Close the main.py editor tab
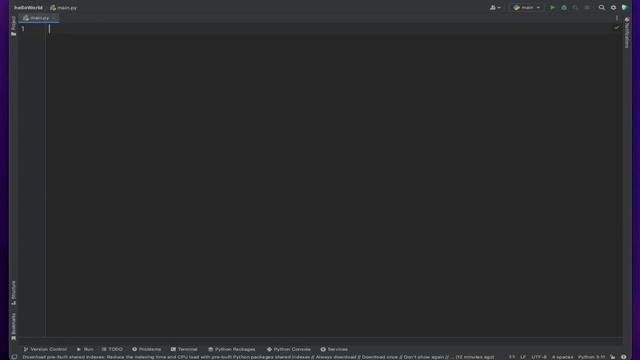This screenshot has width=640, height=360. pyautogui.click(x=55, y=18)
